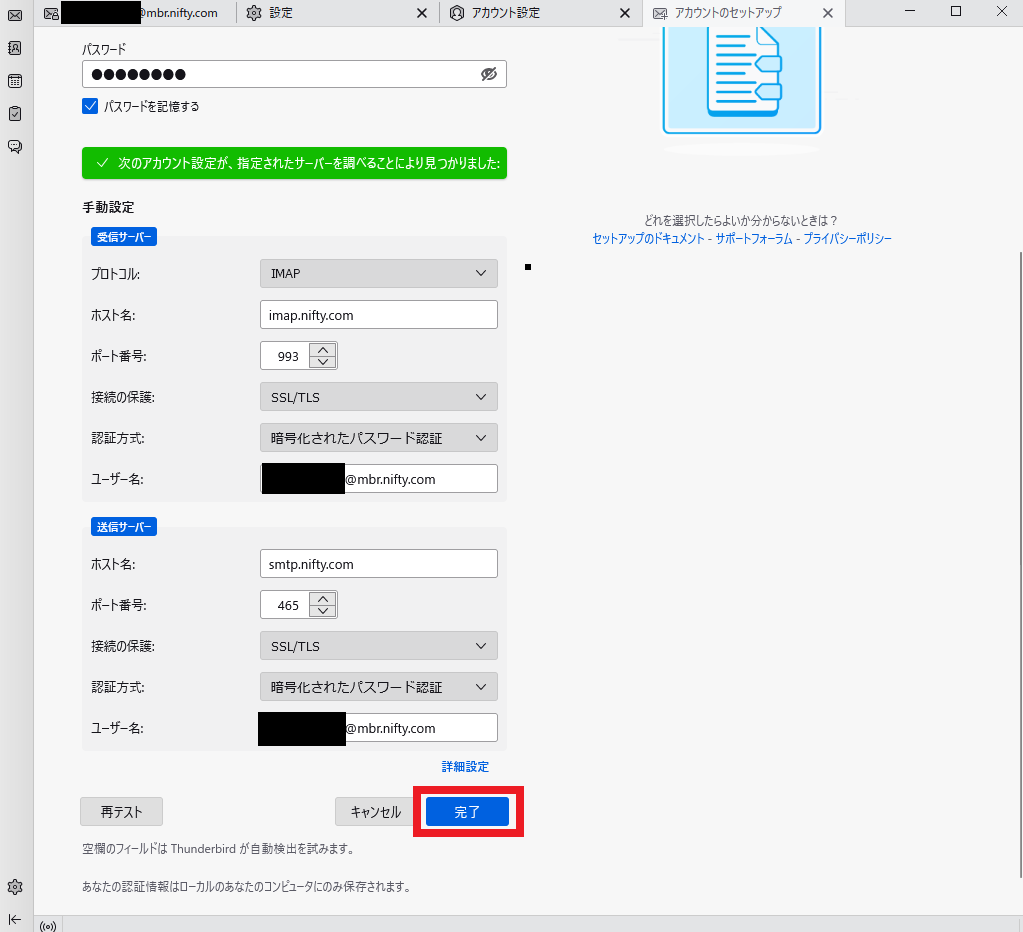
Task: Open the Tasks sidebar icon
Action: coord(15,114)
